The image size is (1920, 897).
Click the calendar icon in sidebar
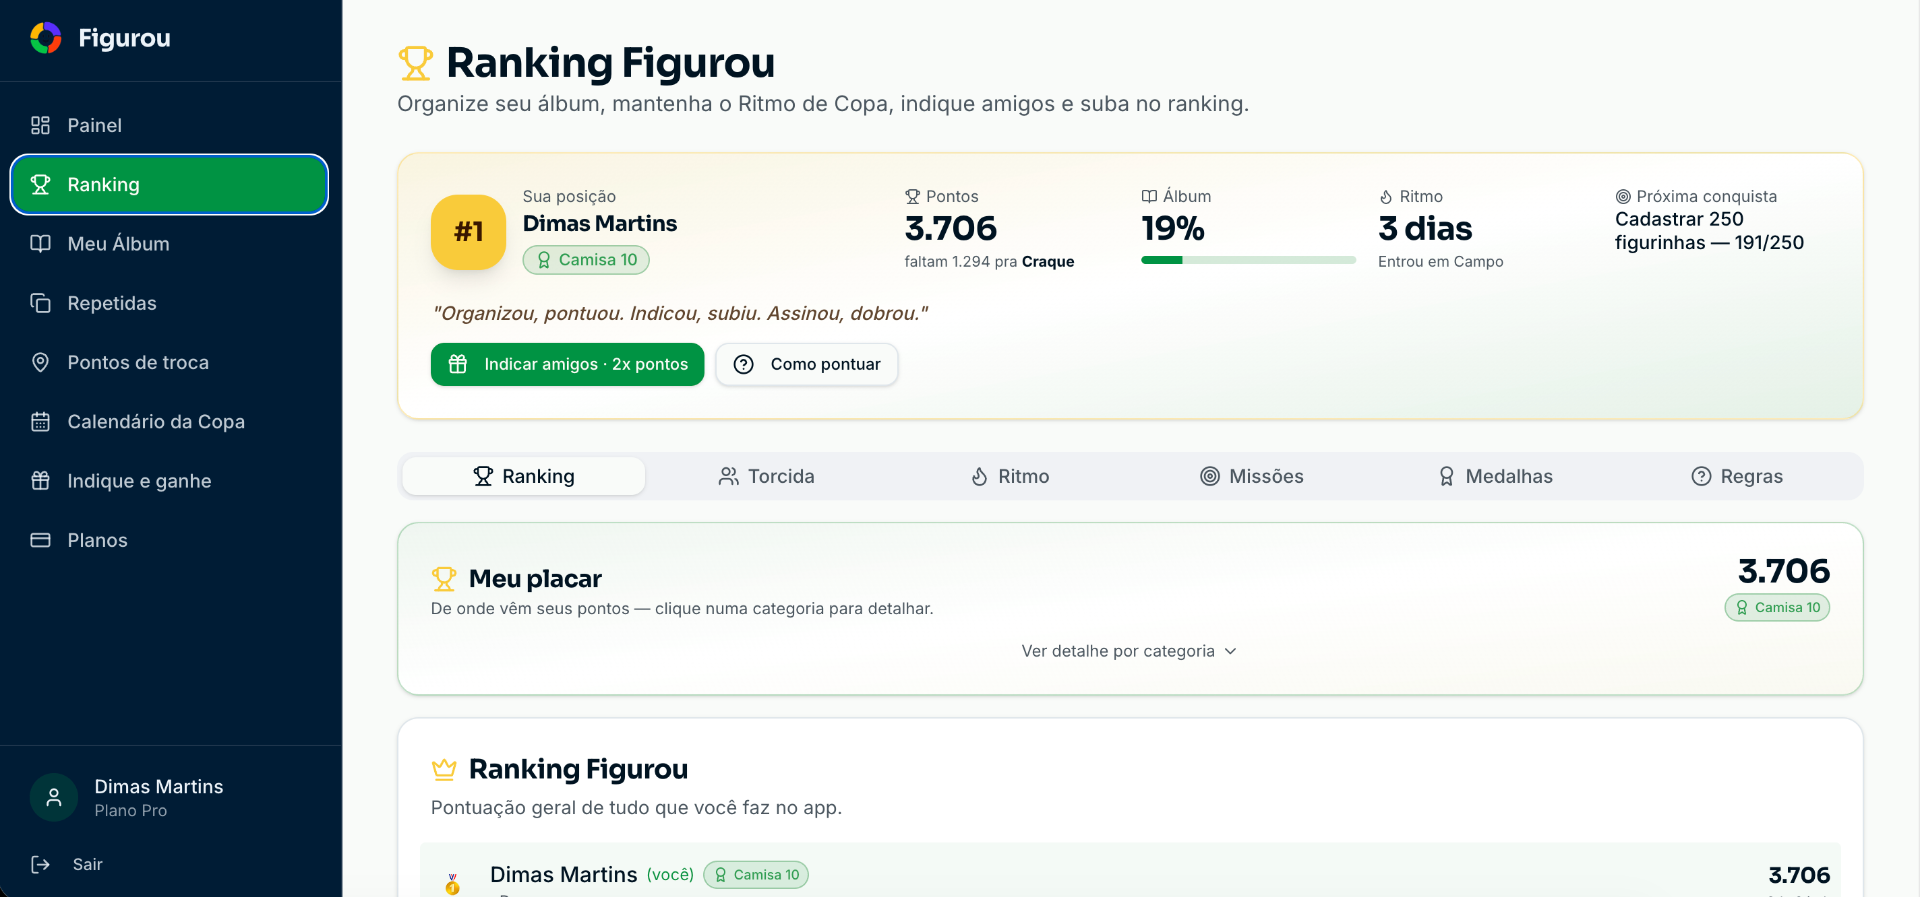[40, 422]
